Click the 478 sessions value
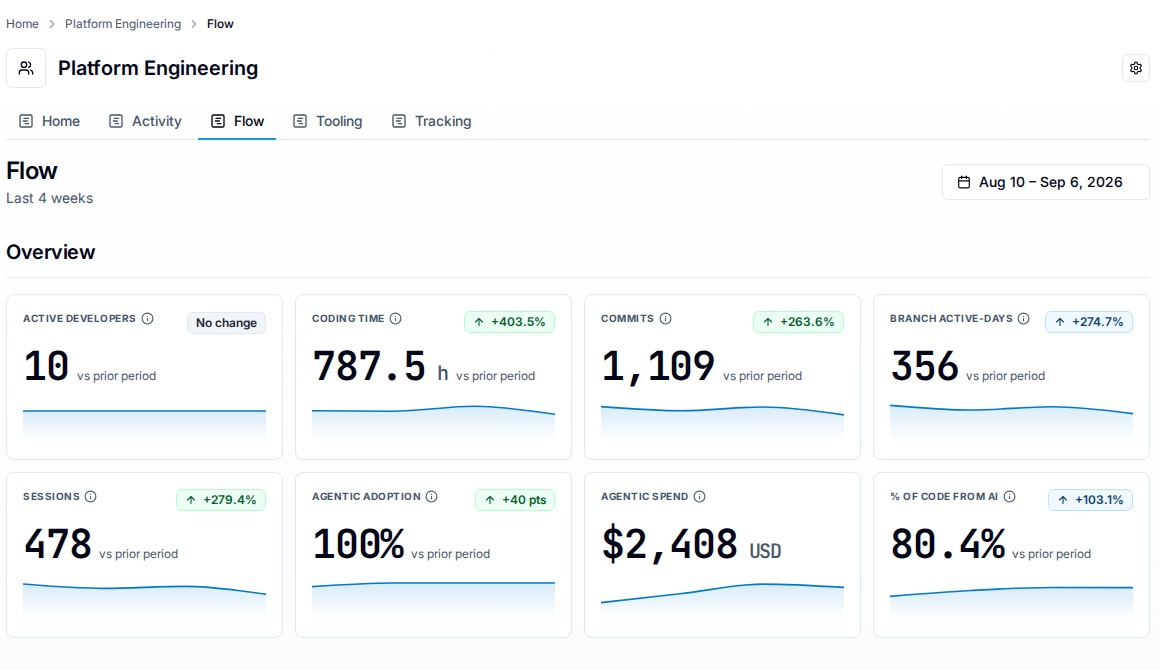This screenshot has width=1160, height=670. pyautogui.click(x=58, y=544)
